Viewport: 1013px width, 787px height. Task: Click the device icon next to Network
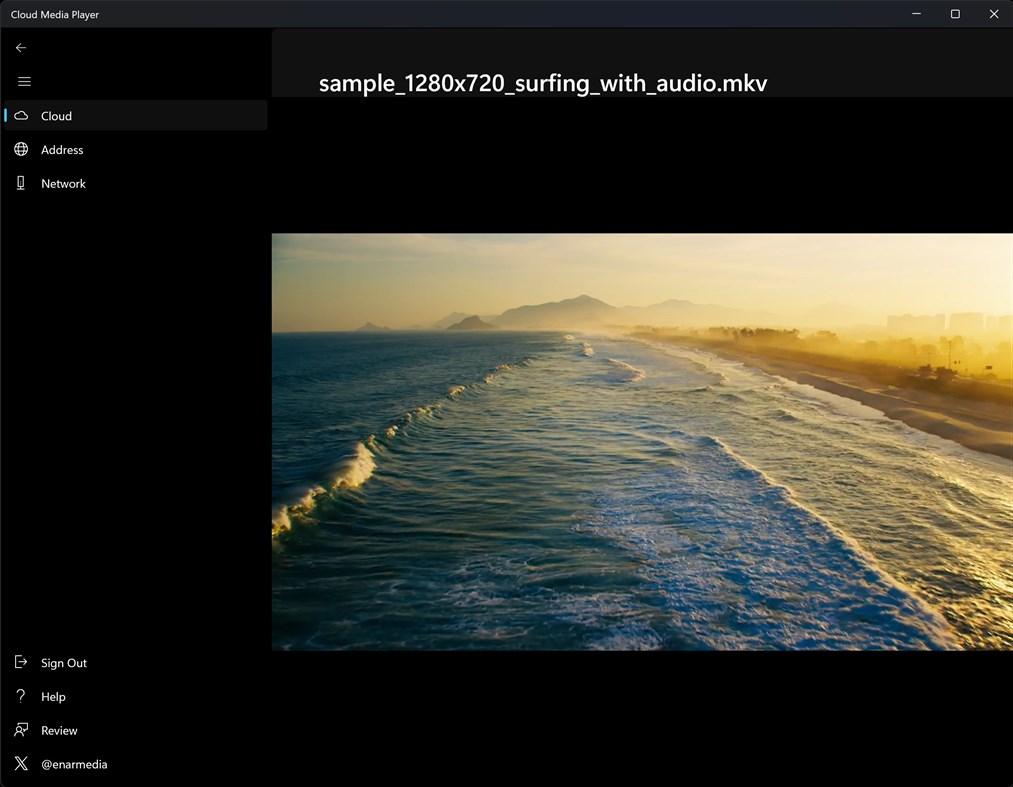pyautogui.click(x=20, y=183)
